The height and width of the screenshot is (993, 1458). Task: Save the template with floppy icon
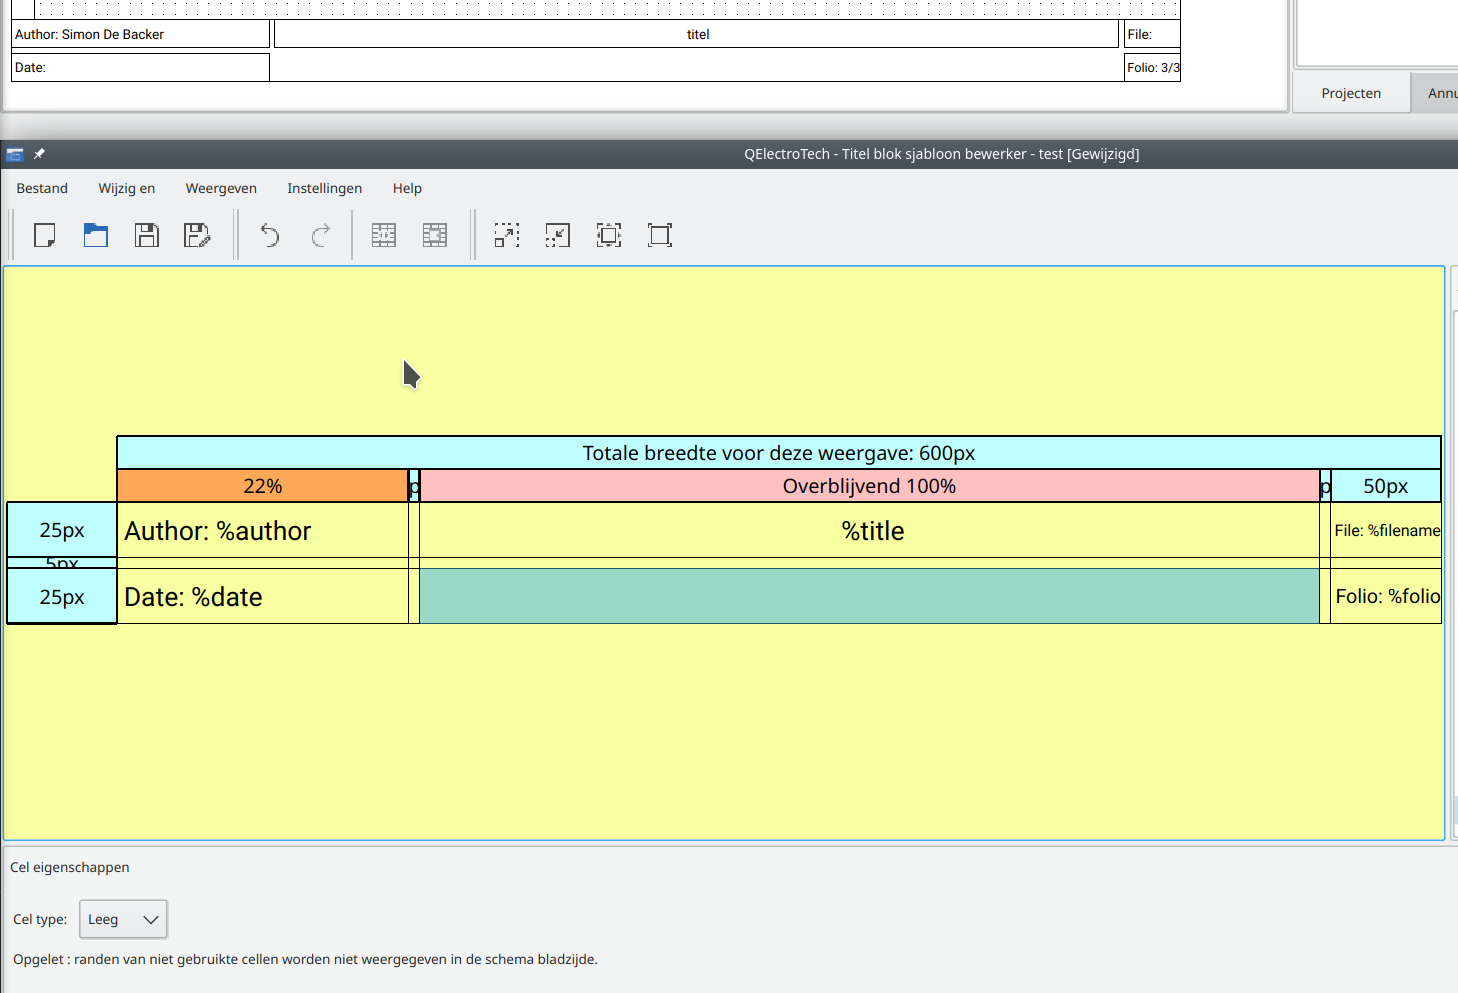click(x=147, y=235)
